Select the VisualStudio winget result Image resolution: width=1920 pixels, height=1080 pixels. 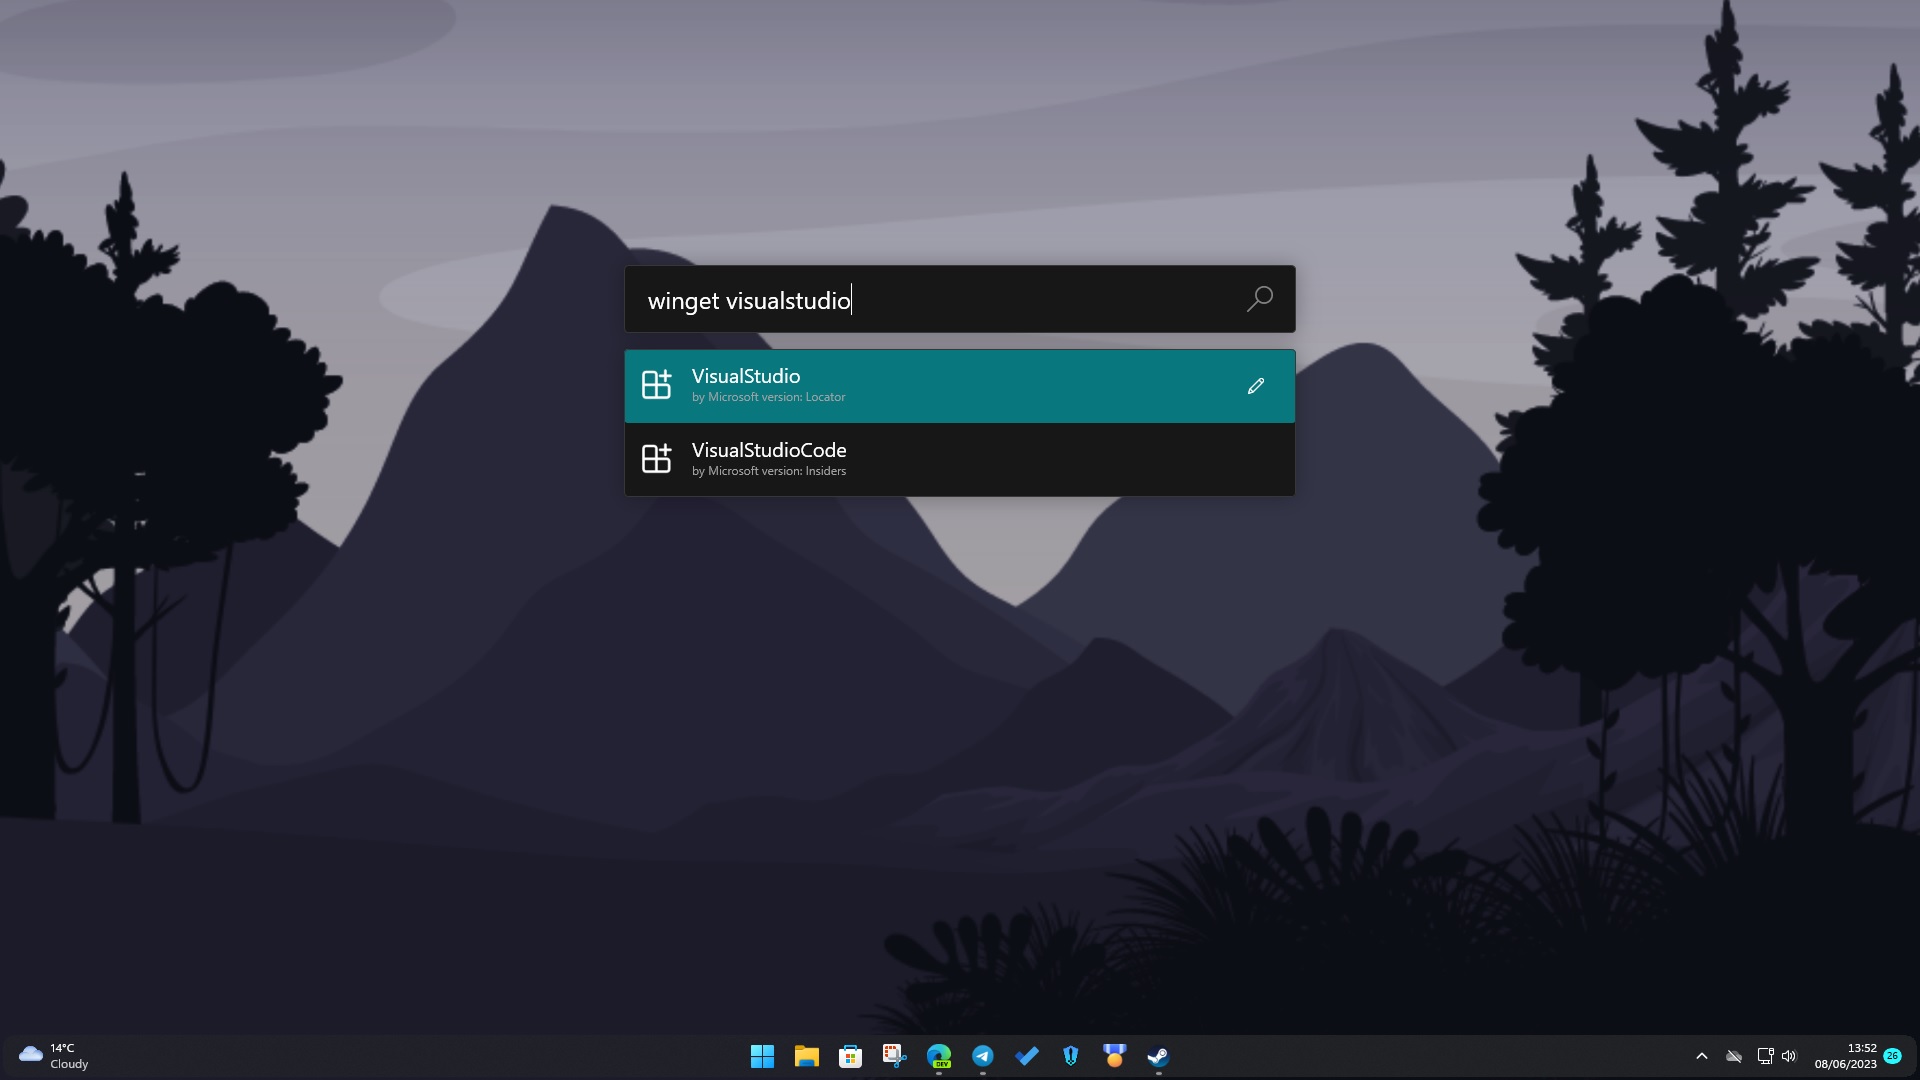(x=960, y=386)
